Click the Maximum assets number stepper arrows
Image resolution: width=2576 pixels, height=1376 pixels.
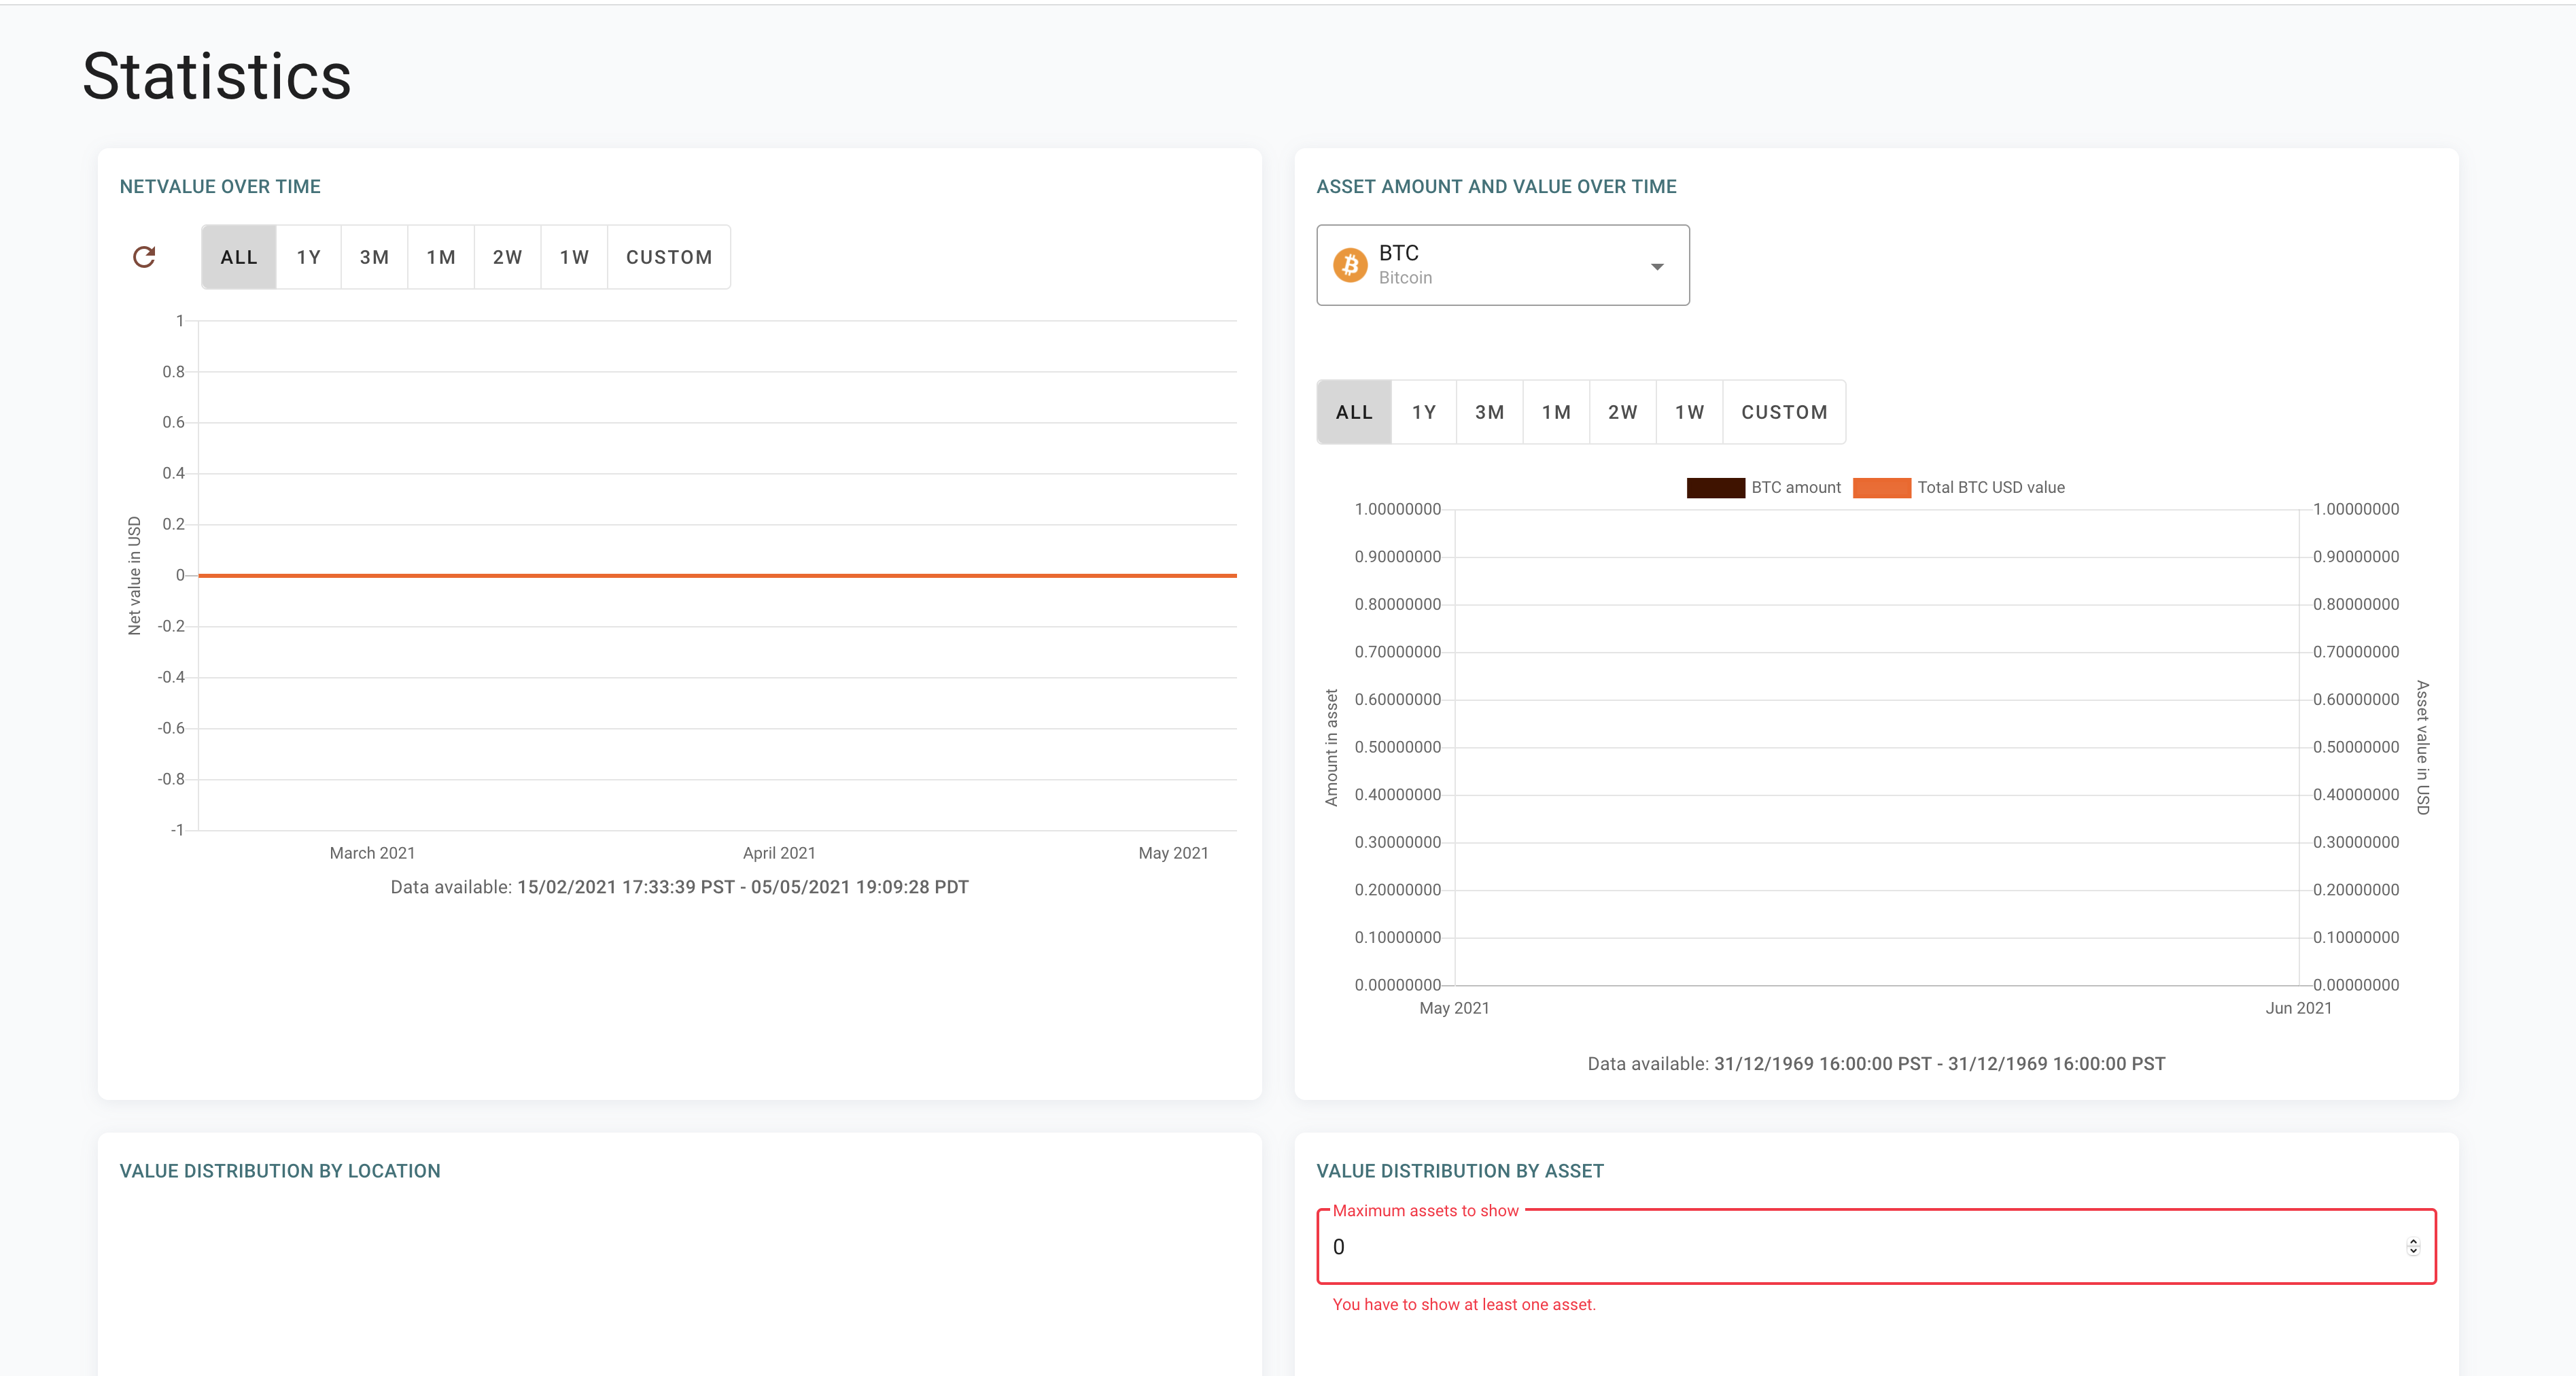point(2413,1247)
